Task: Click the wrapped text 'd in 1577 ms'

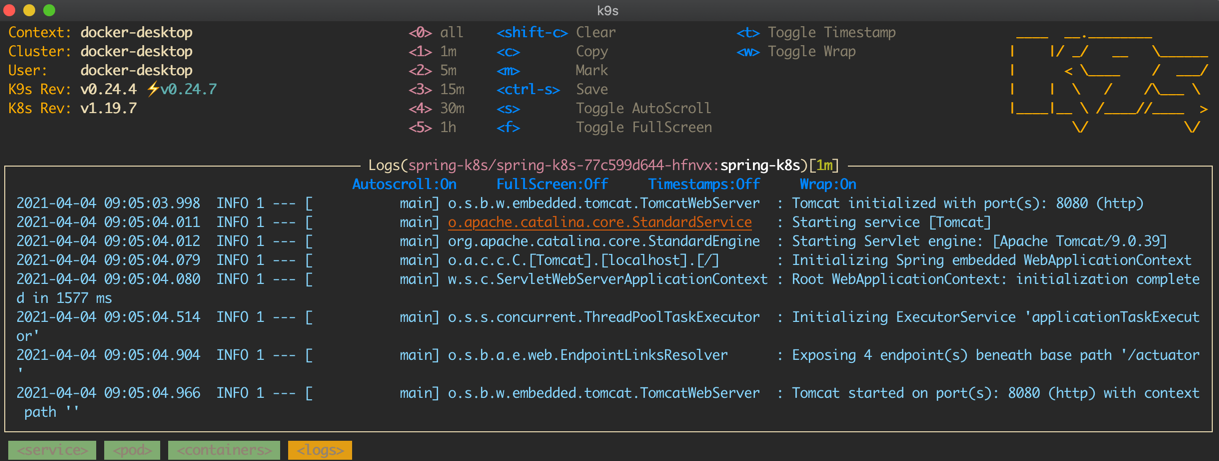Action: 64,299
